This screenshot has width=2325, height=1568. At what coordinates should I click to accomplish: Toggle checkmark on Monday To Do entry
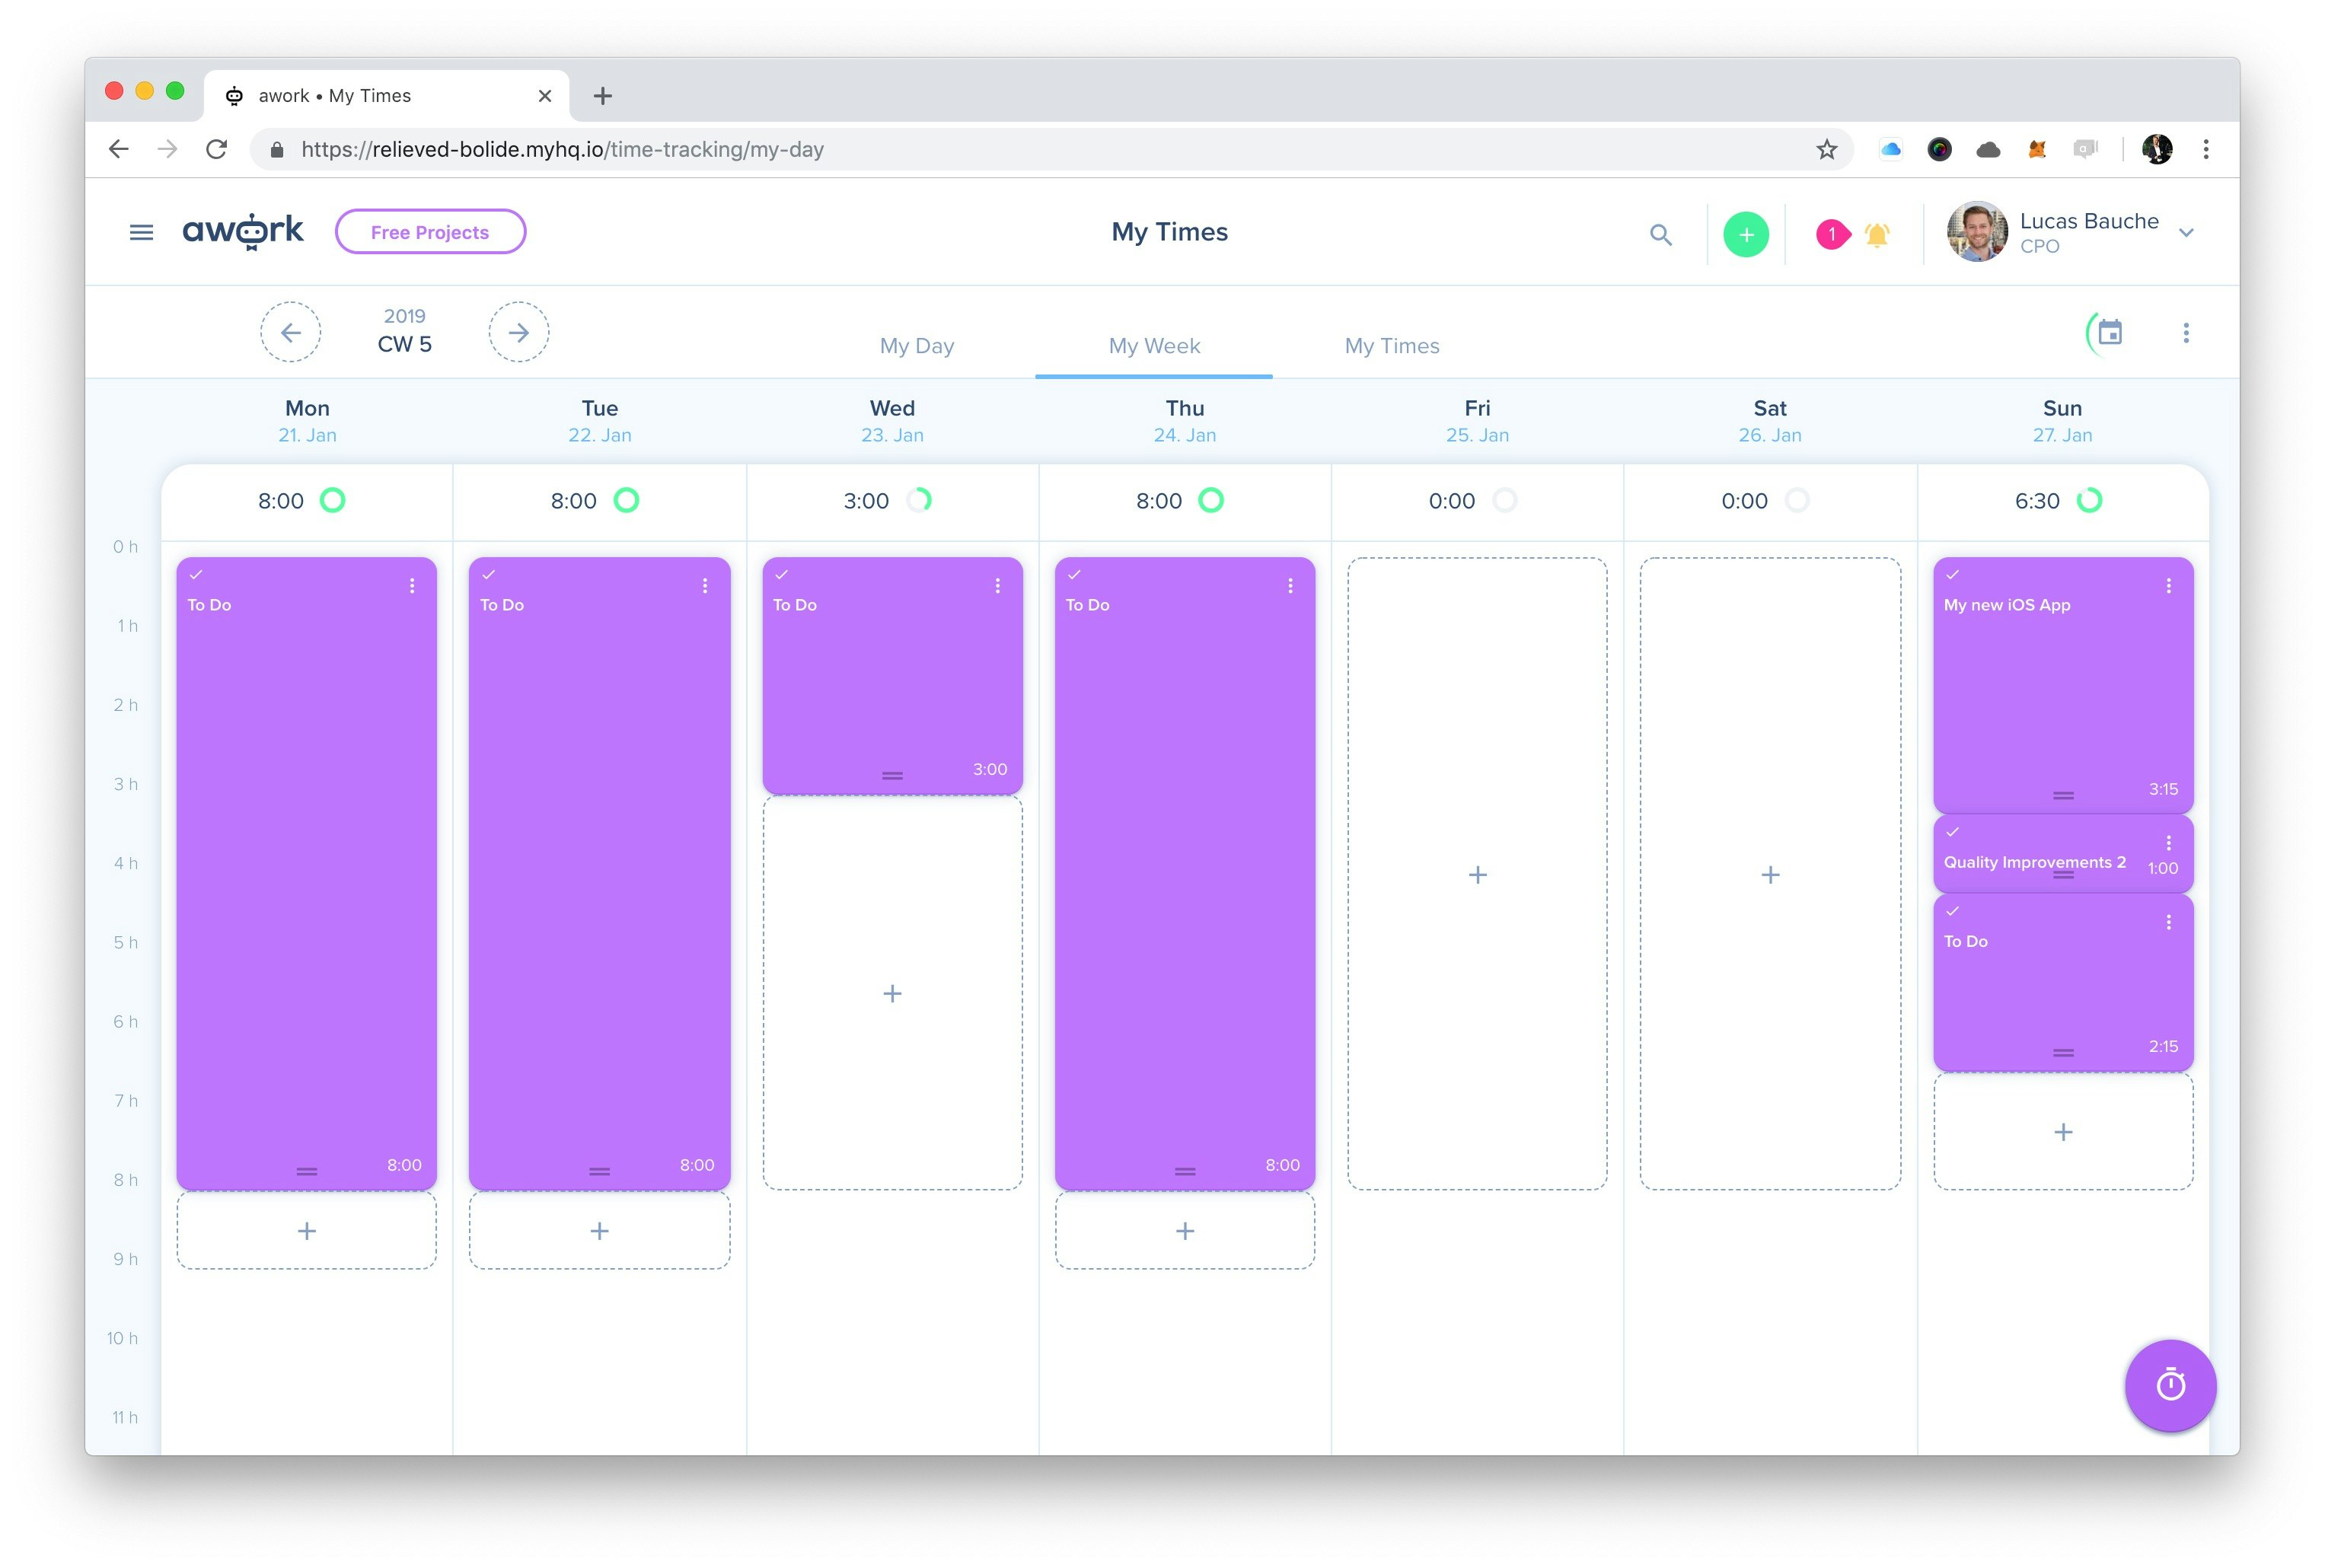[x=197, y=574]
